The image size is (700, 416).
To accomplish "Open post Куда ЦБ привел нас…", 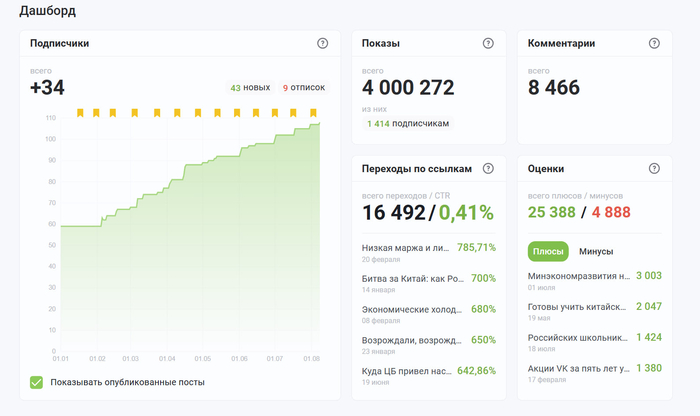I will [x=407, y=371].
